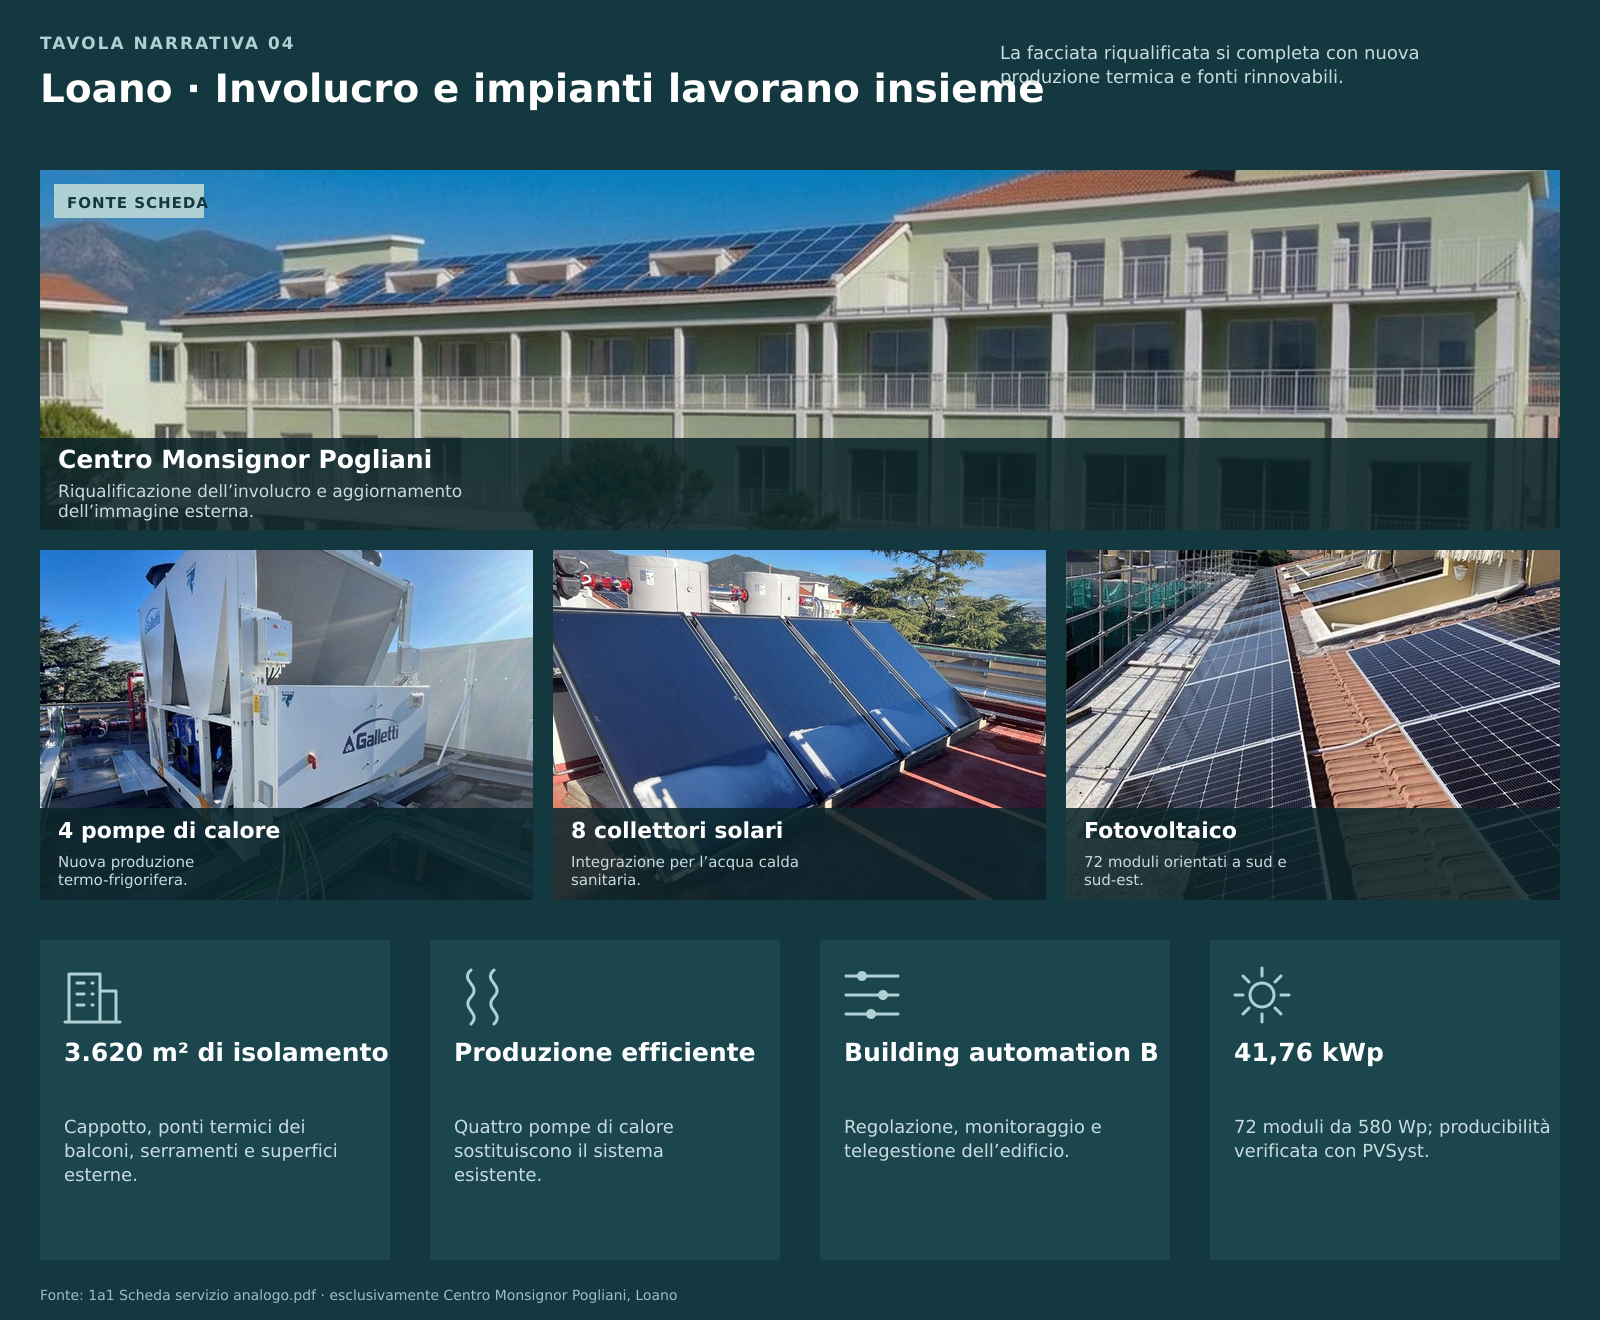
Task: Click the '4 pompe di calore' heading
Action: [169, 830]
